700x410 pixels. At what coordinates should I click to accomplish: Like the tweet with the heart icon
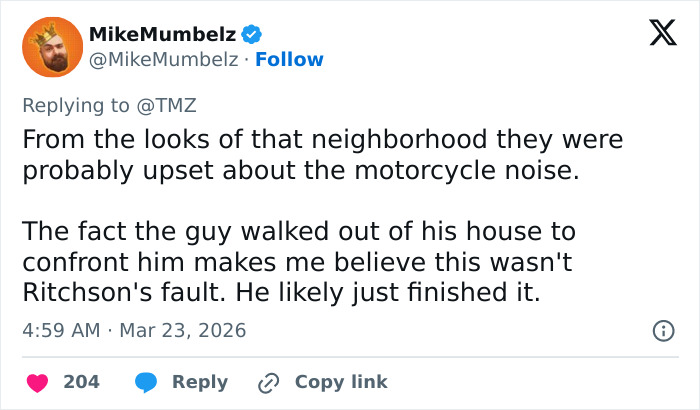coord(37,382)
